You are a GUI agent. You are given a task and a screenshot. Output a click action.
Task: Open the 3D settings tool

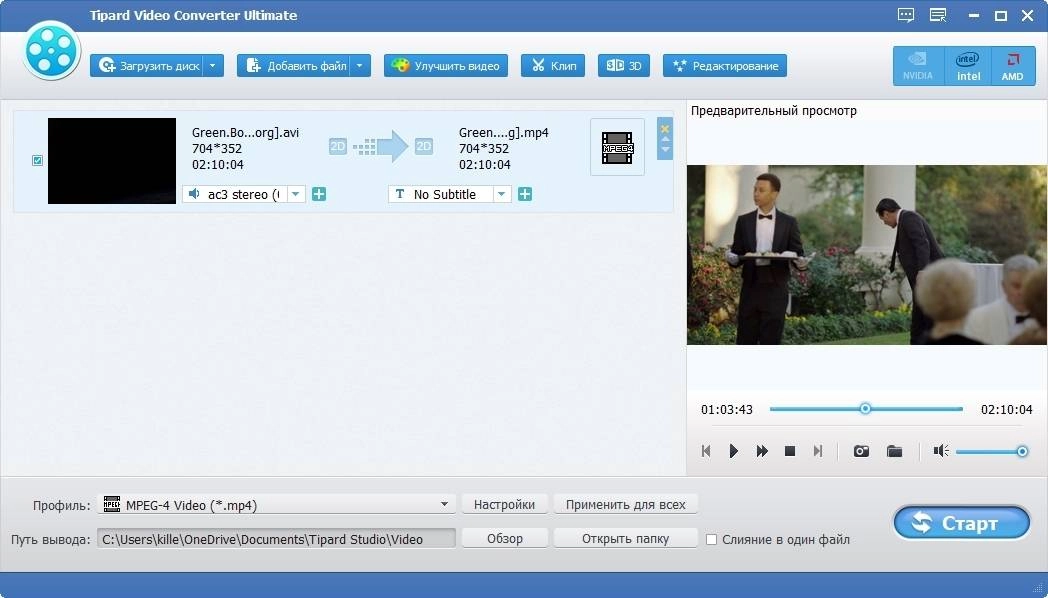pyautogui.click(x=624, y=65)
